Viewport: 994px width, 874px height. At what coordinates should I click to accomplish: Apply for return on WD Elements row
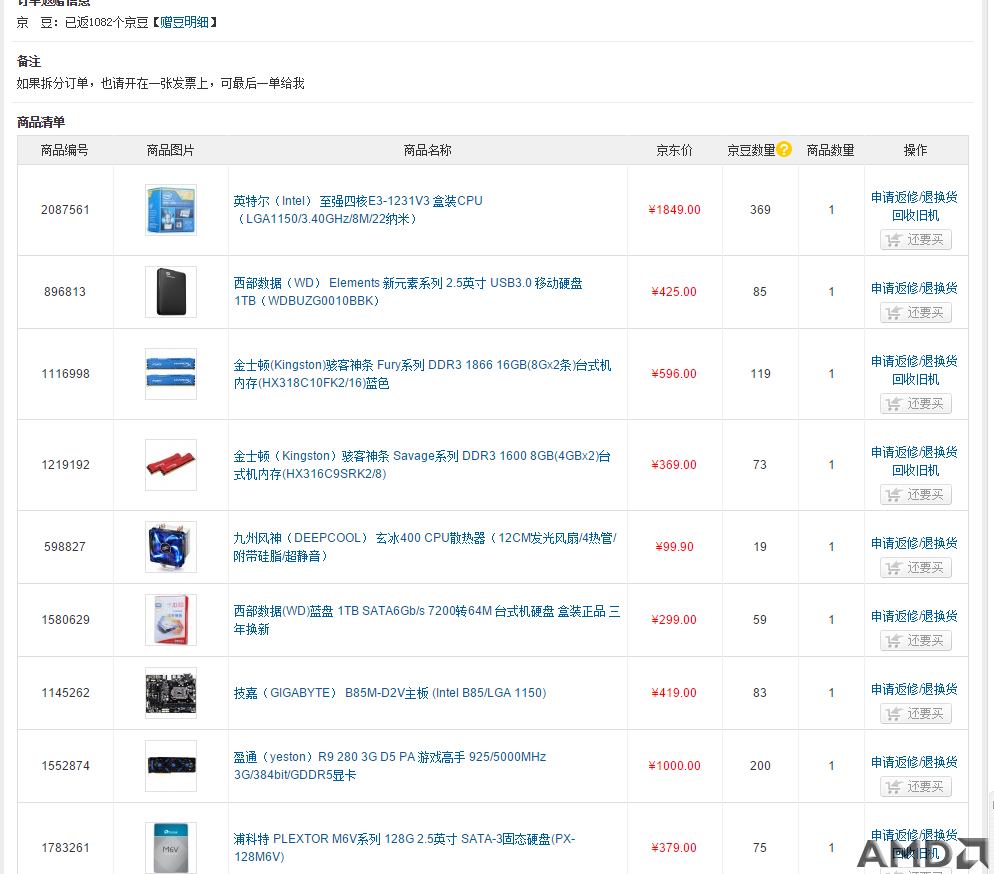coord(914,288)
